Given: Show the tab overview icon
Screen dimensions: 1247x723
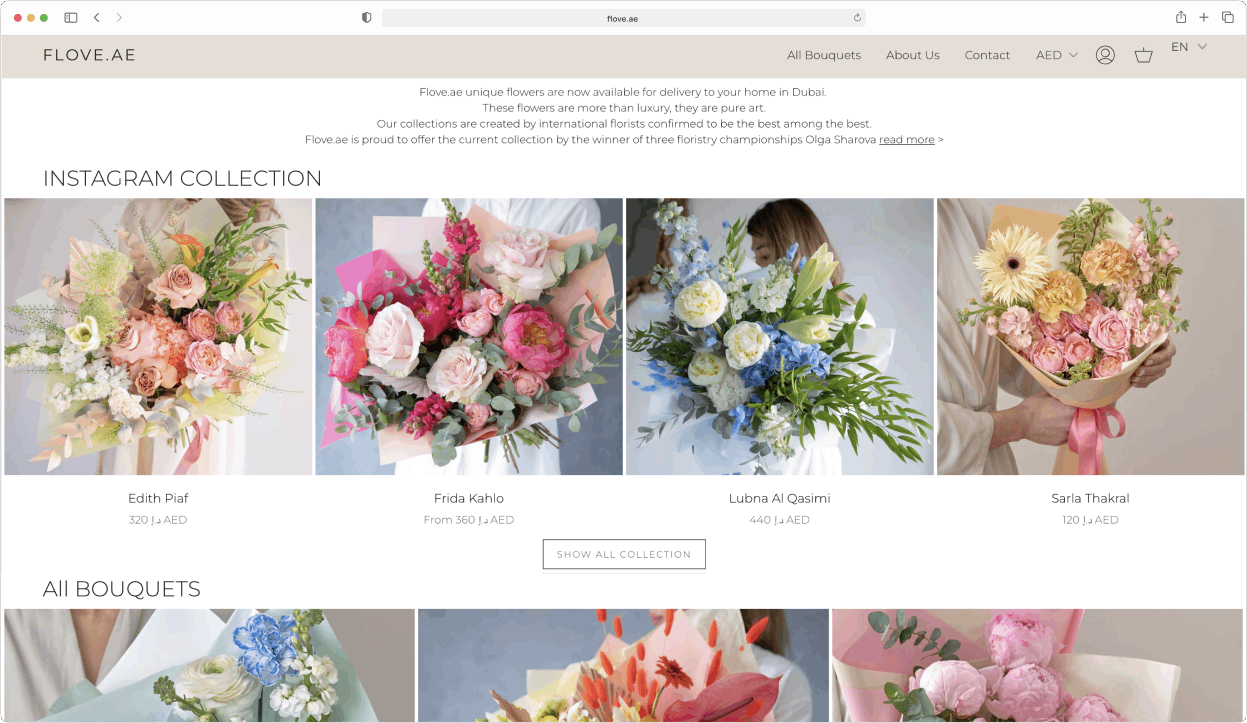Looking at the screenshot, I should 1228,17.
